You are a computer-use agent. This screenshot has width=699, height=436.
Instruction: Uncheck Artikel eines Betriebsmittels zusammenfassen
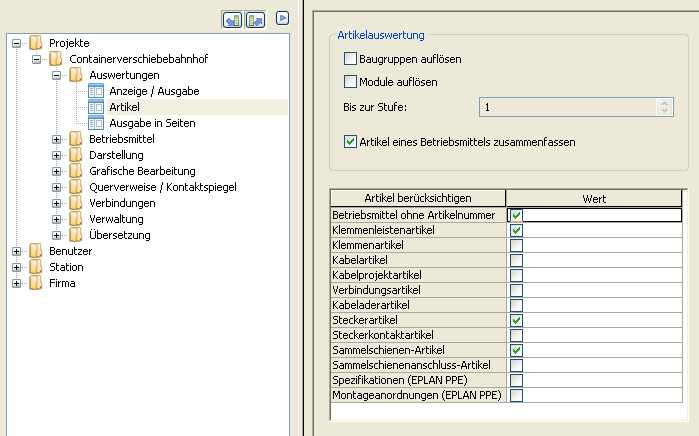[350, 142]
